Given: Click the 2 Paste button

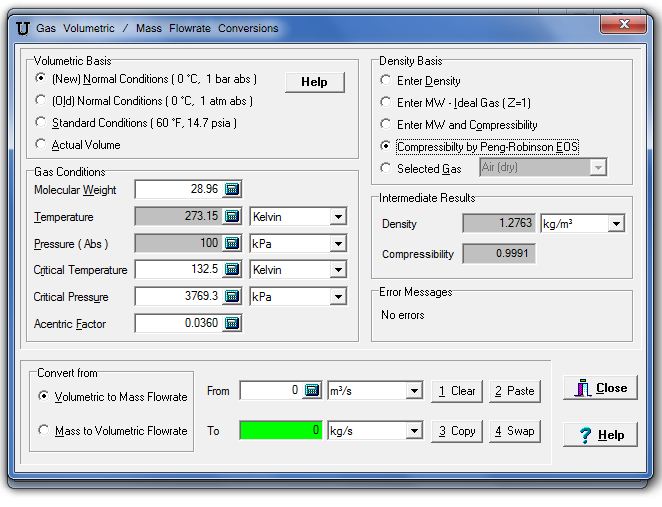Looking at the screenshot, I should [515, 391].
